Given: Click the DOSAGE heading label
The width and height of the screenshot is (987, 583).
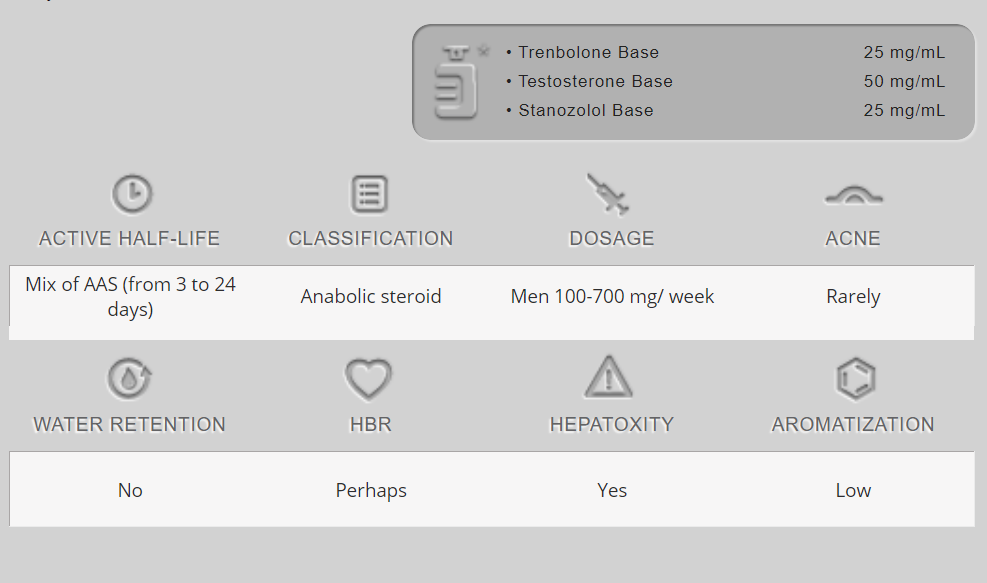Looking at the screenshot, I should (x=611, y=239).
